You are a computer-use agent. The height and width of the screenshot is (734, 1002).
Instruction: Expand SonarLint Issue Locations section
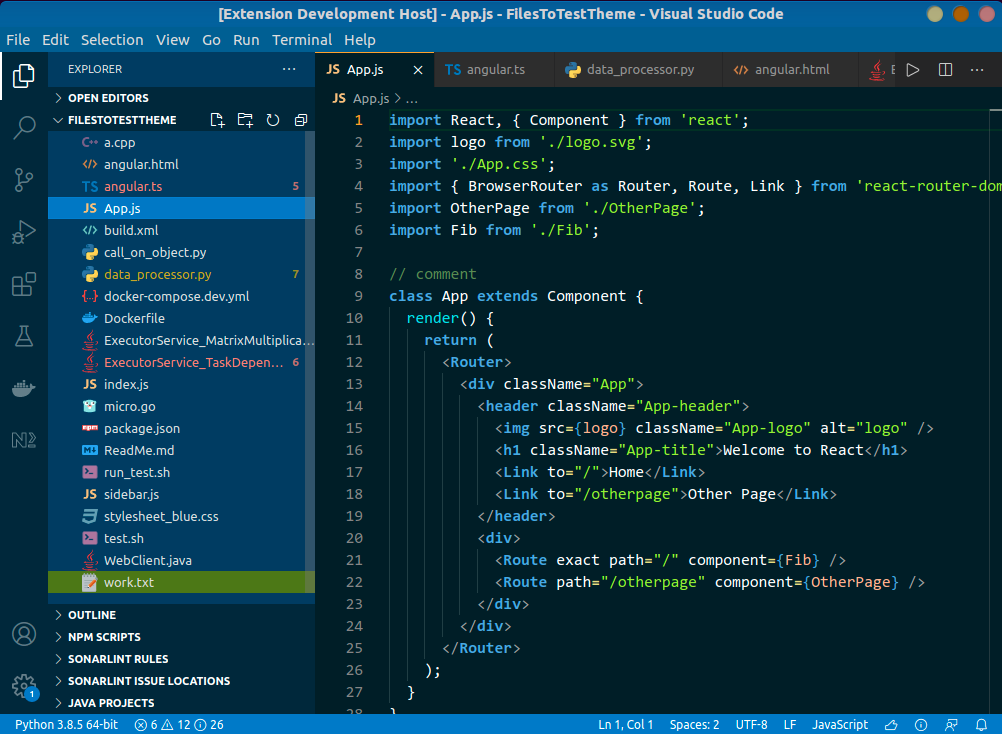tap(181, 681)
